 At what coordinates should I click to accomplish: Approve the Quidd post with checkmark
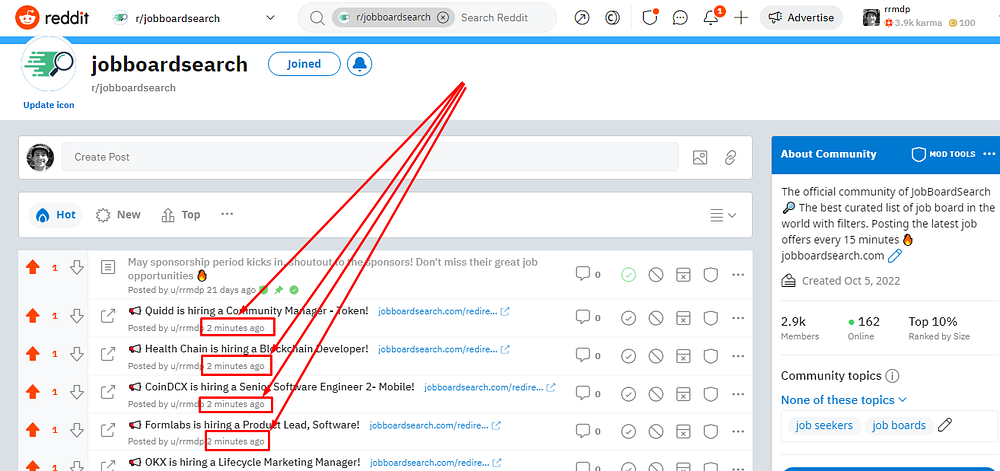(628, 317)
